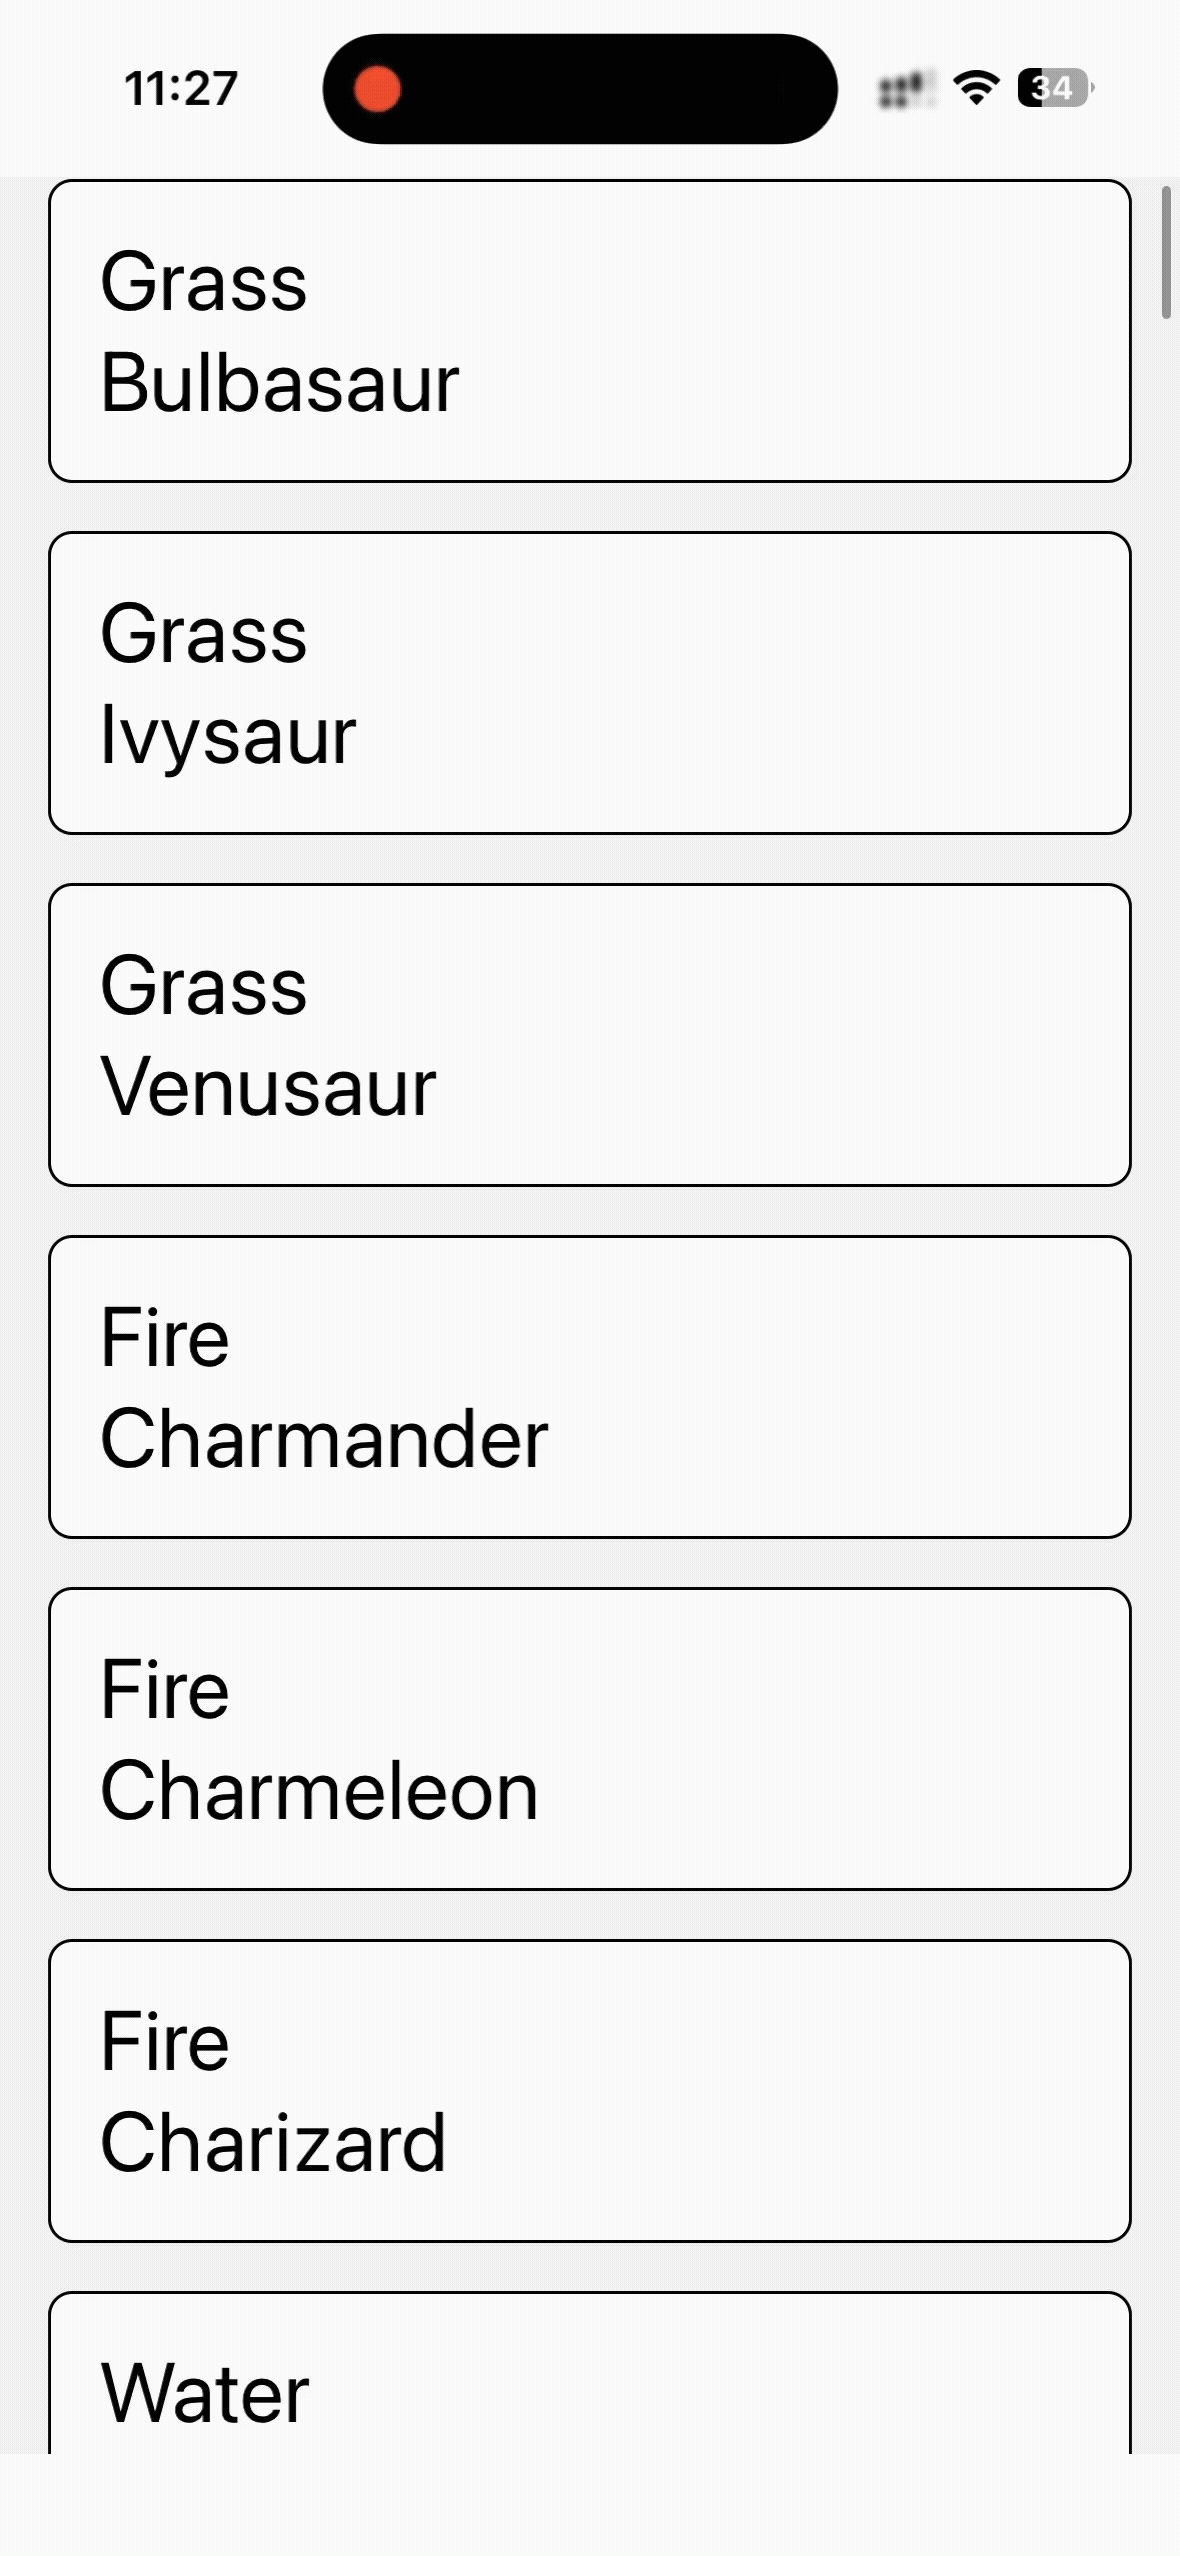Image resolution: width=1180 pixels, height=2556 pixels.
Task: Tap the Fire label above Charmander
Action: pos(165,1338)
